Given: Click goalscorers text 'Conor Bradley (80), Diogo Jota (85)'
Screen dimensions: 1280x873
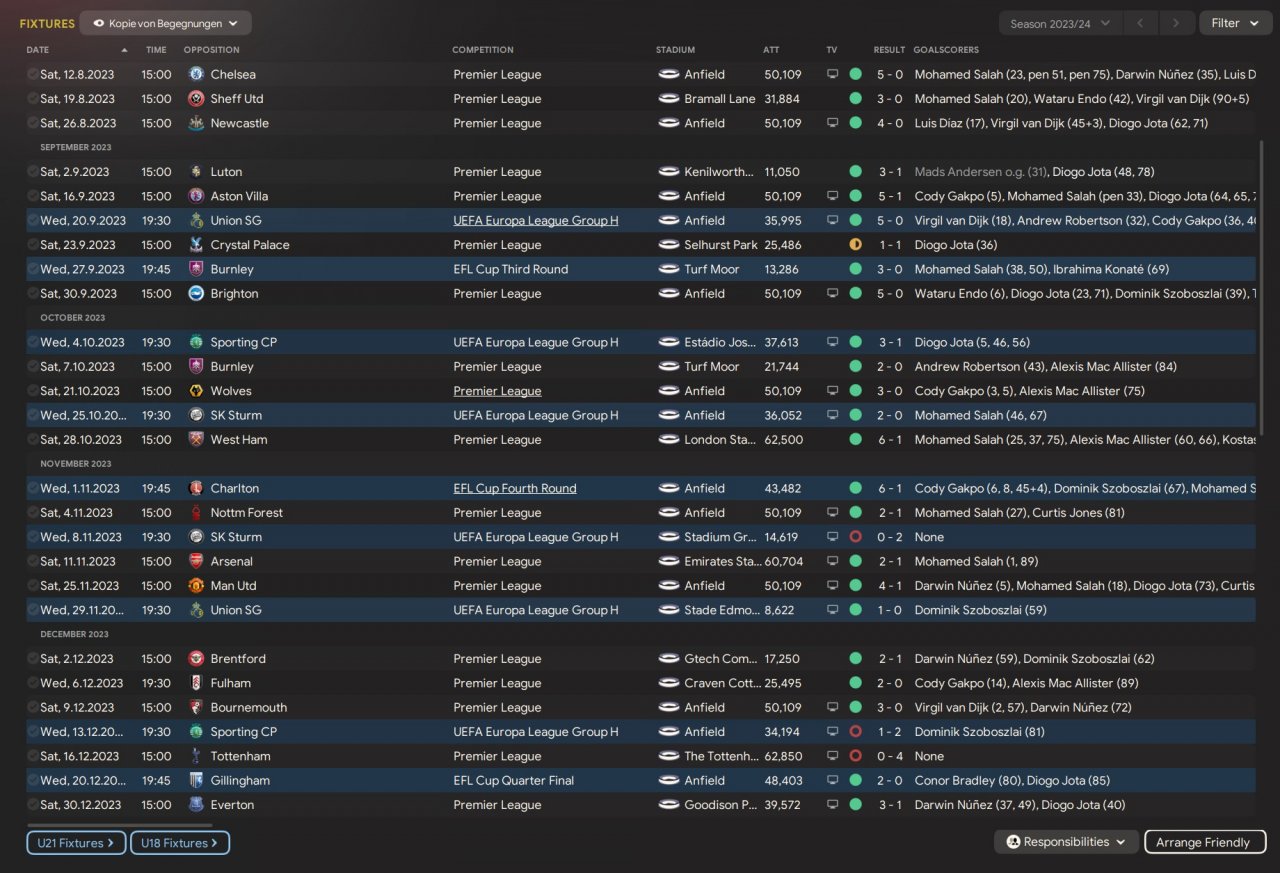Looking at the screenshot, I should (x=1014, y=781).
